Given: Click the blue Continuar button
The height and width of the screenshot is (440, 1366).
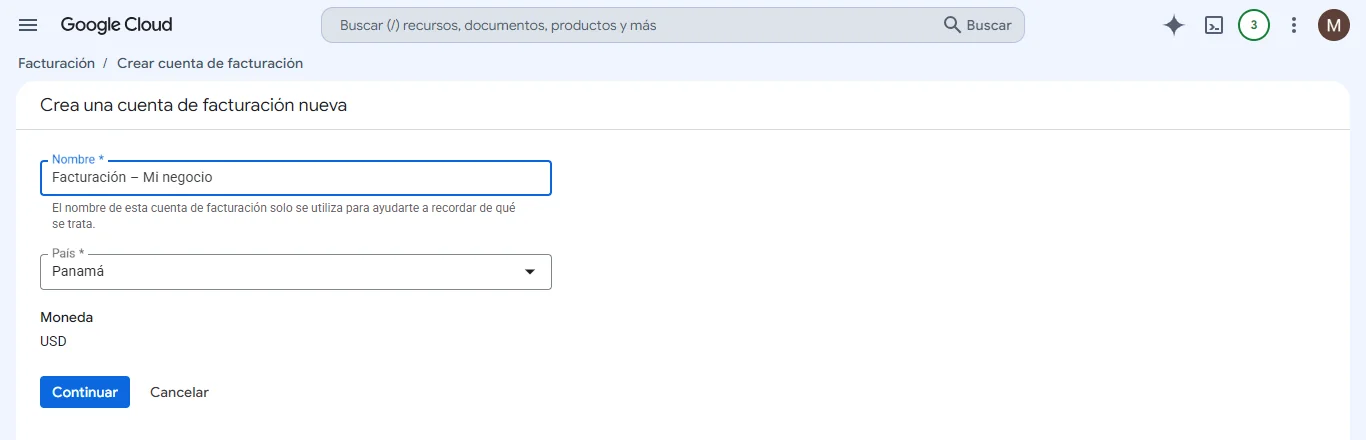Looking at the screenshot, I should tap(85, 392).
